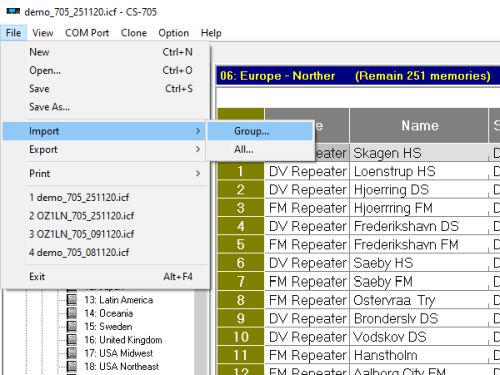The height and width of the screenshot is (375, 500).
Task: Select the icon beside 15: Sweden
Action: pos(71,326)
